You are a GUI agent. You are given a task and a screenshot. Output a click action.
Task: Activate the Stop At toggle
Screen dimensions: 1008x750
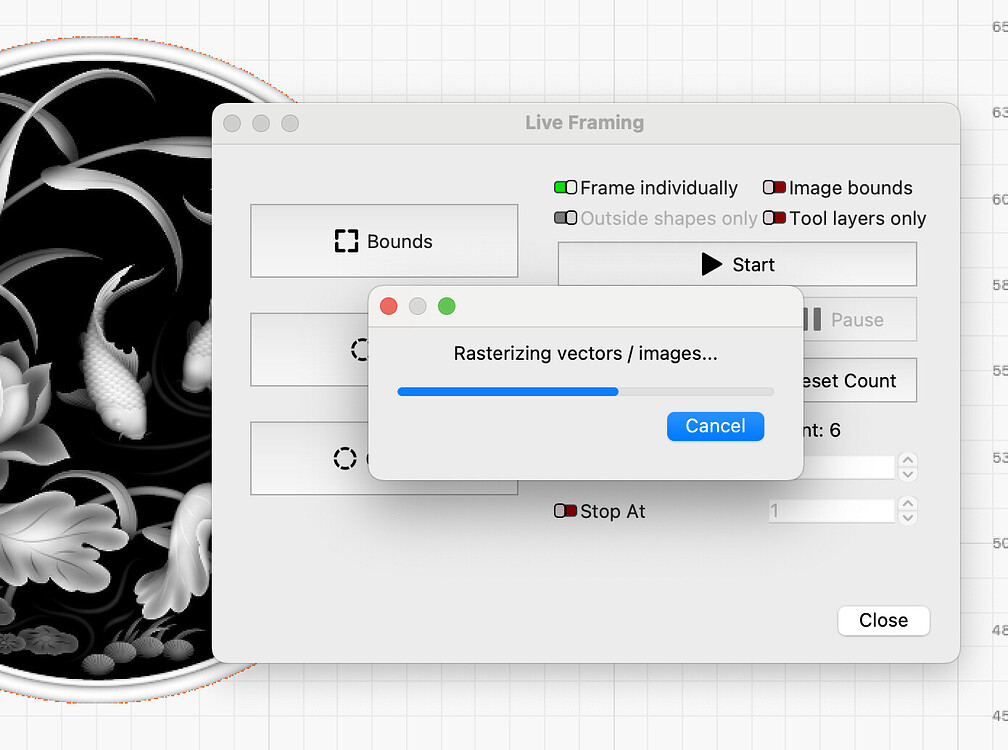point(566,511)
